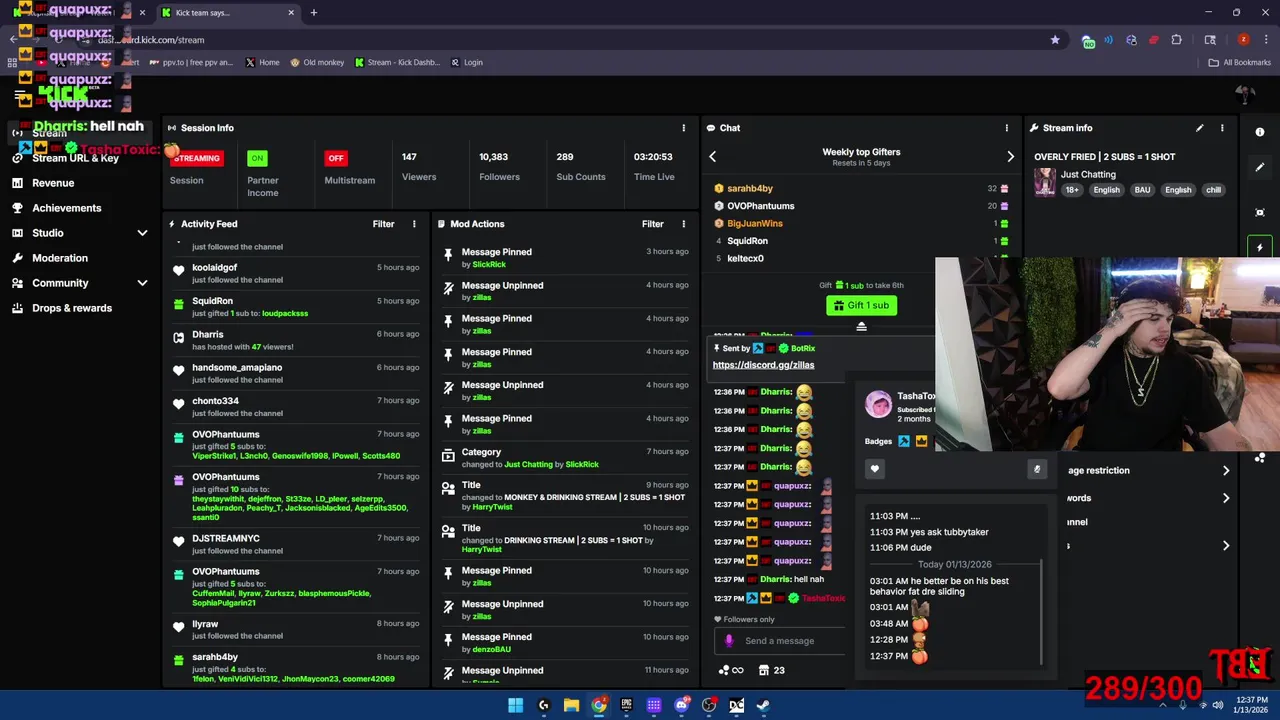Click the red STREAMING session badge
This screenshot has width=1280, height=720.
(x=196, y=158)
